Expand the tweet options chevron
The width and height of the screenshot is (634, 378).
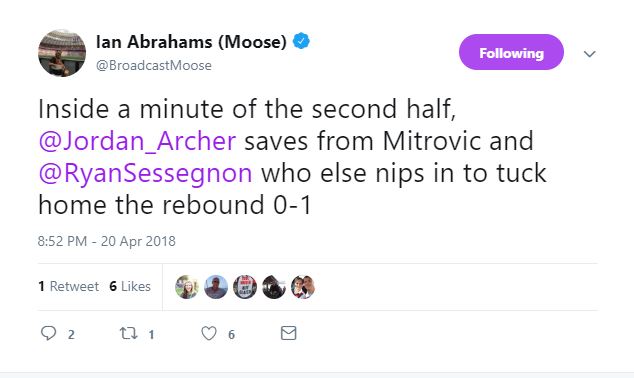pos(590,53)
